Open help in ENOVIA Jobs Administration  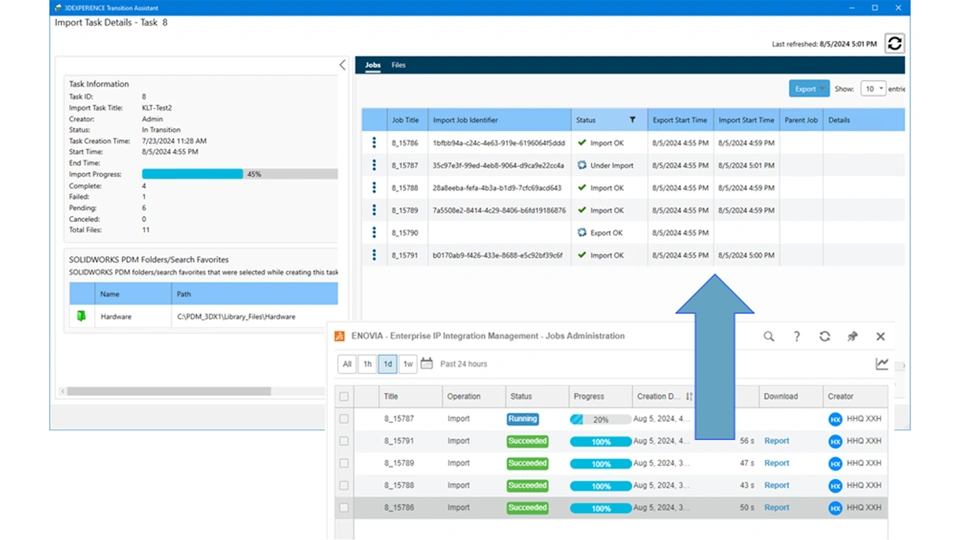pyautogui.click(x=797, y=336)
